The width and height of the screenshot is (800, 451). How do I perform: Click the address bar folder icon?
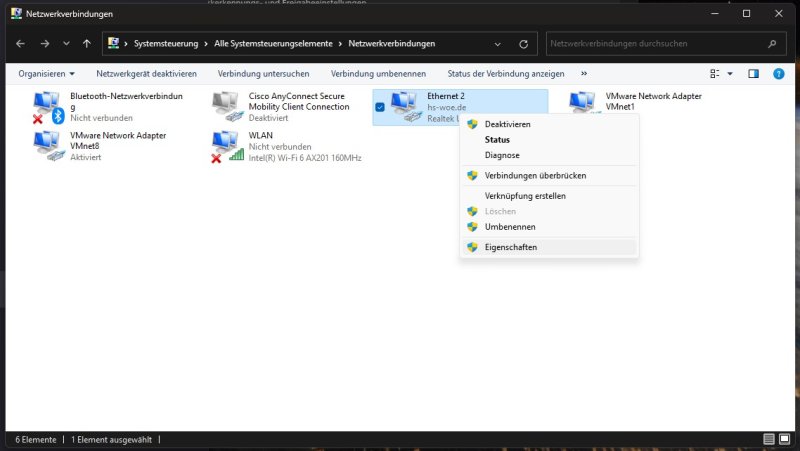click(x=113, y=43)
